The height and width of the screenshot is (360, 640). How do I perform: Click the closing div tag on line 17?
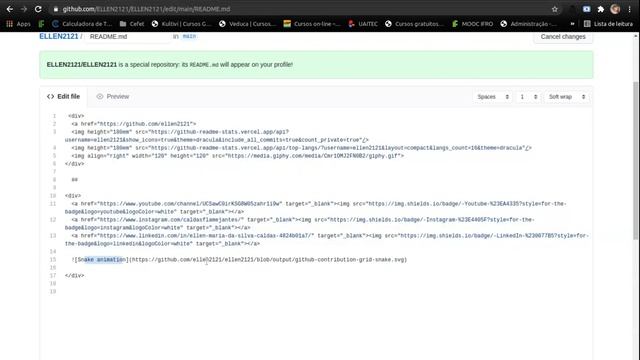74,276
